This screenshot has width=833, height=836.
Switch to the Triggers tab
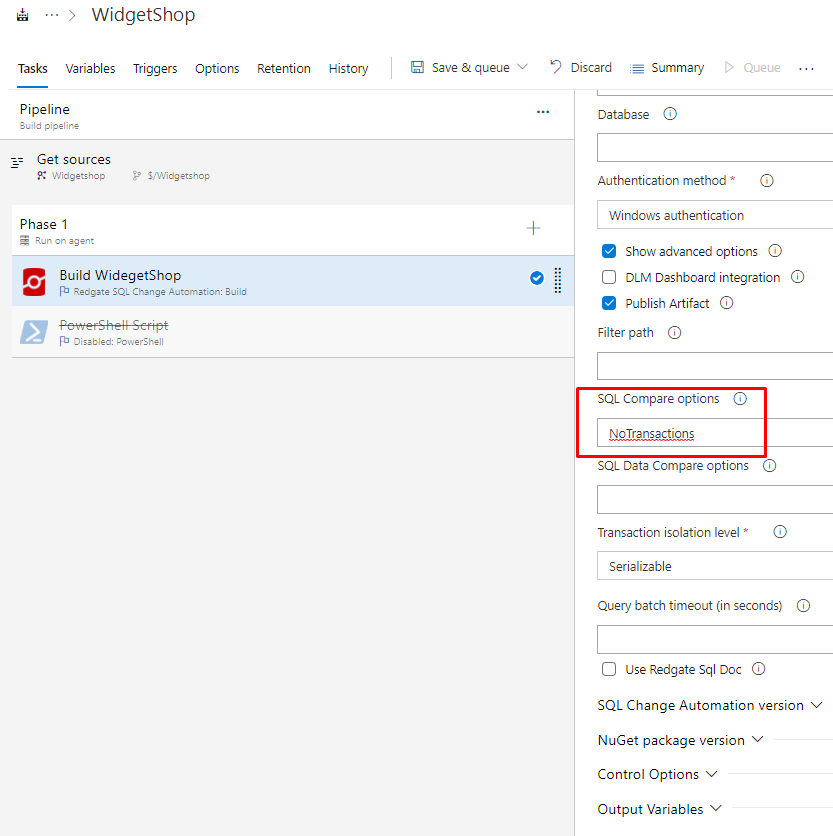point(155,69)
